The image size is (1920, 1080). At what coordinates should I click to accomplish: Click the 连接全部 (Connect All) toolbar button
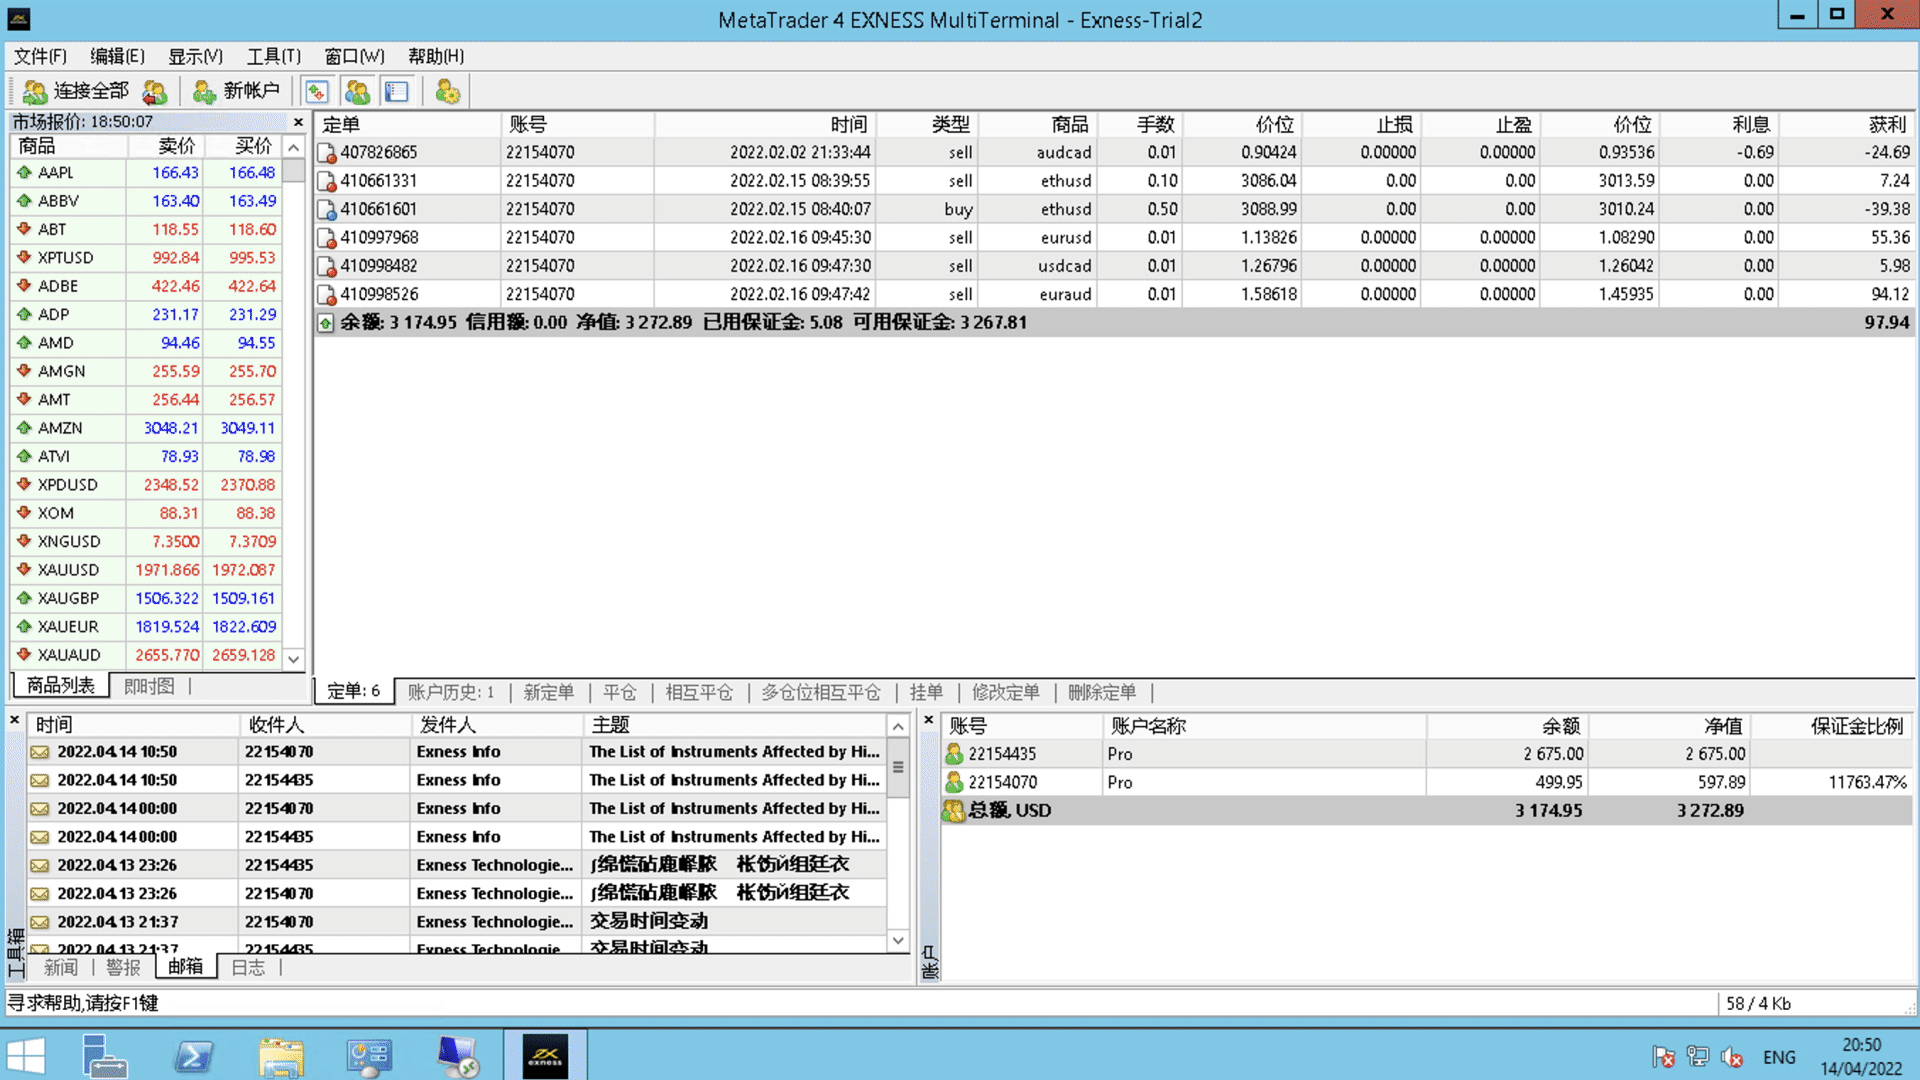click(x=76, y=92)
